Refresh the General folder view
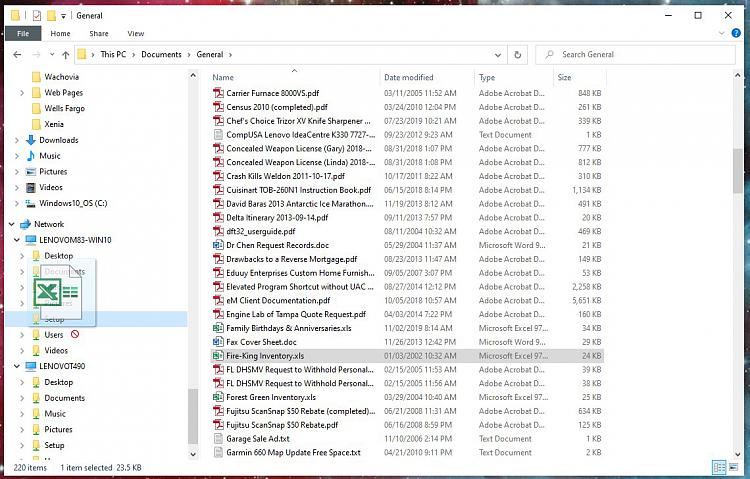Viewport: 750px width, 479px height. pos(517,55)
